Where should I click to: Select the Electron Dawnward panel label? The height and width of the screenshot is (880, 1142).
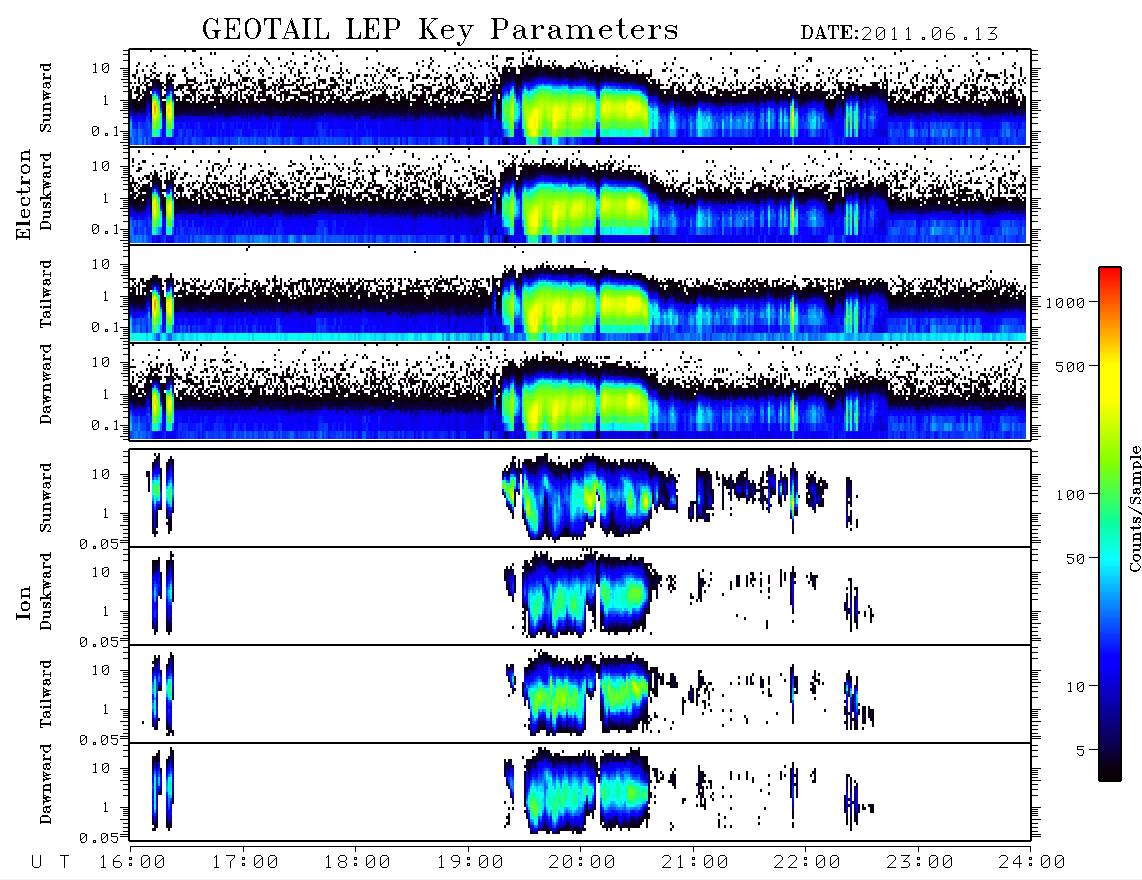46,384
